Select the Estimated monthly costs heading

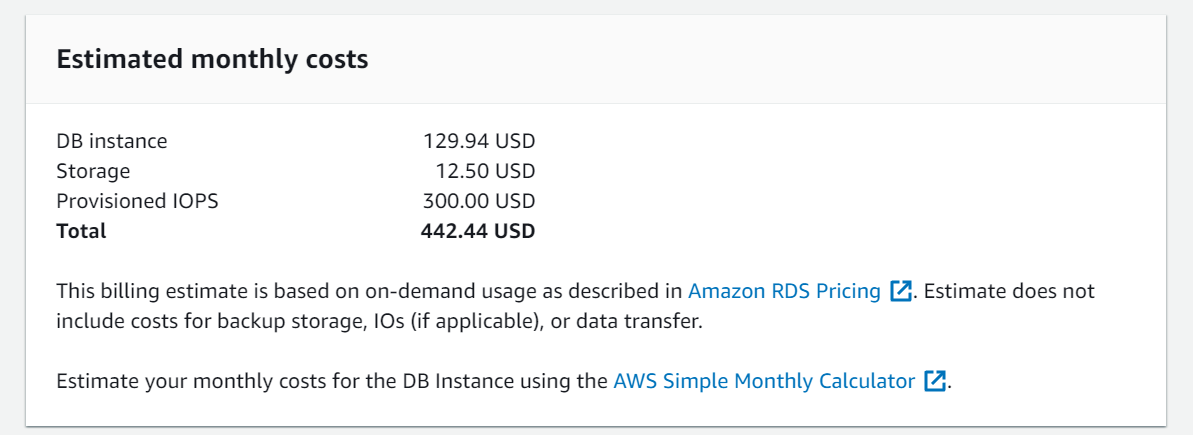coord(212,59)
